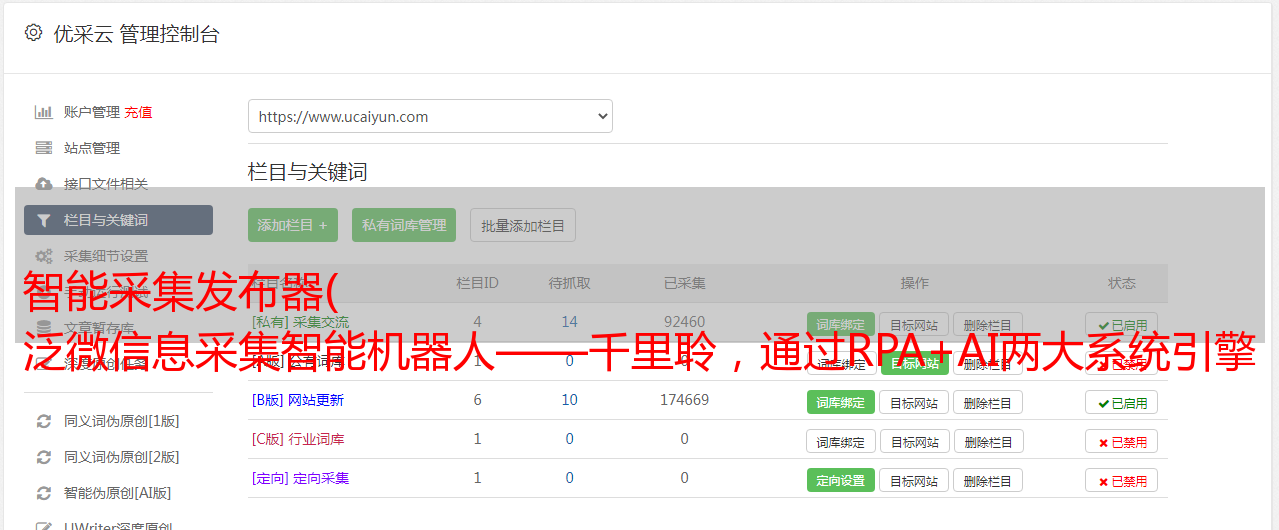Click the red 充值 link
Image resolution: width=1279 pixels, height=530 pixels.
point(139,112)
